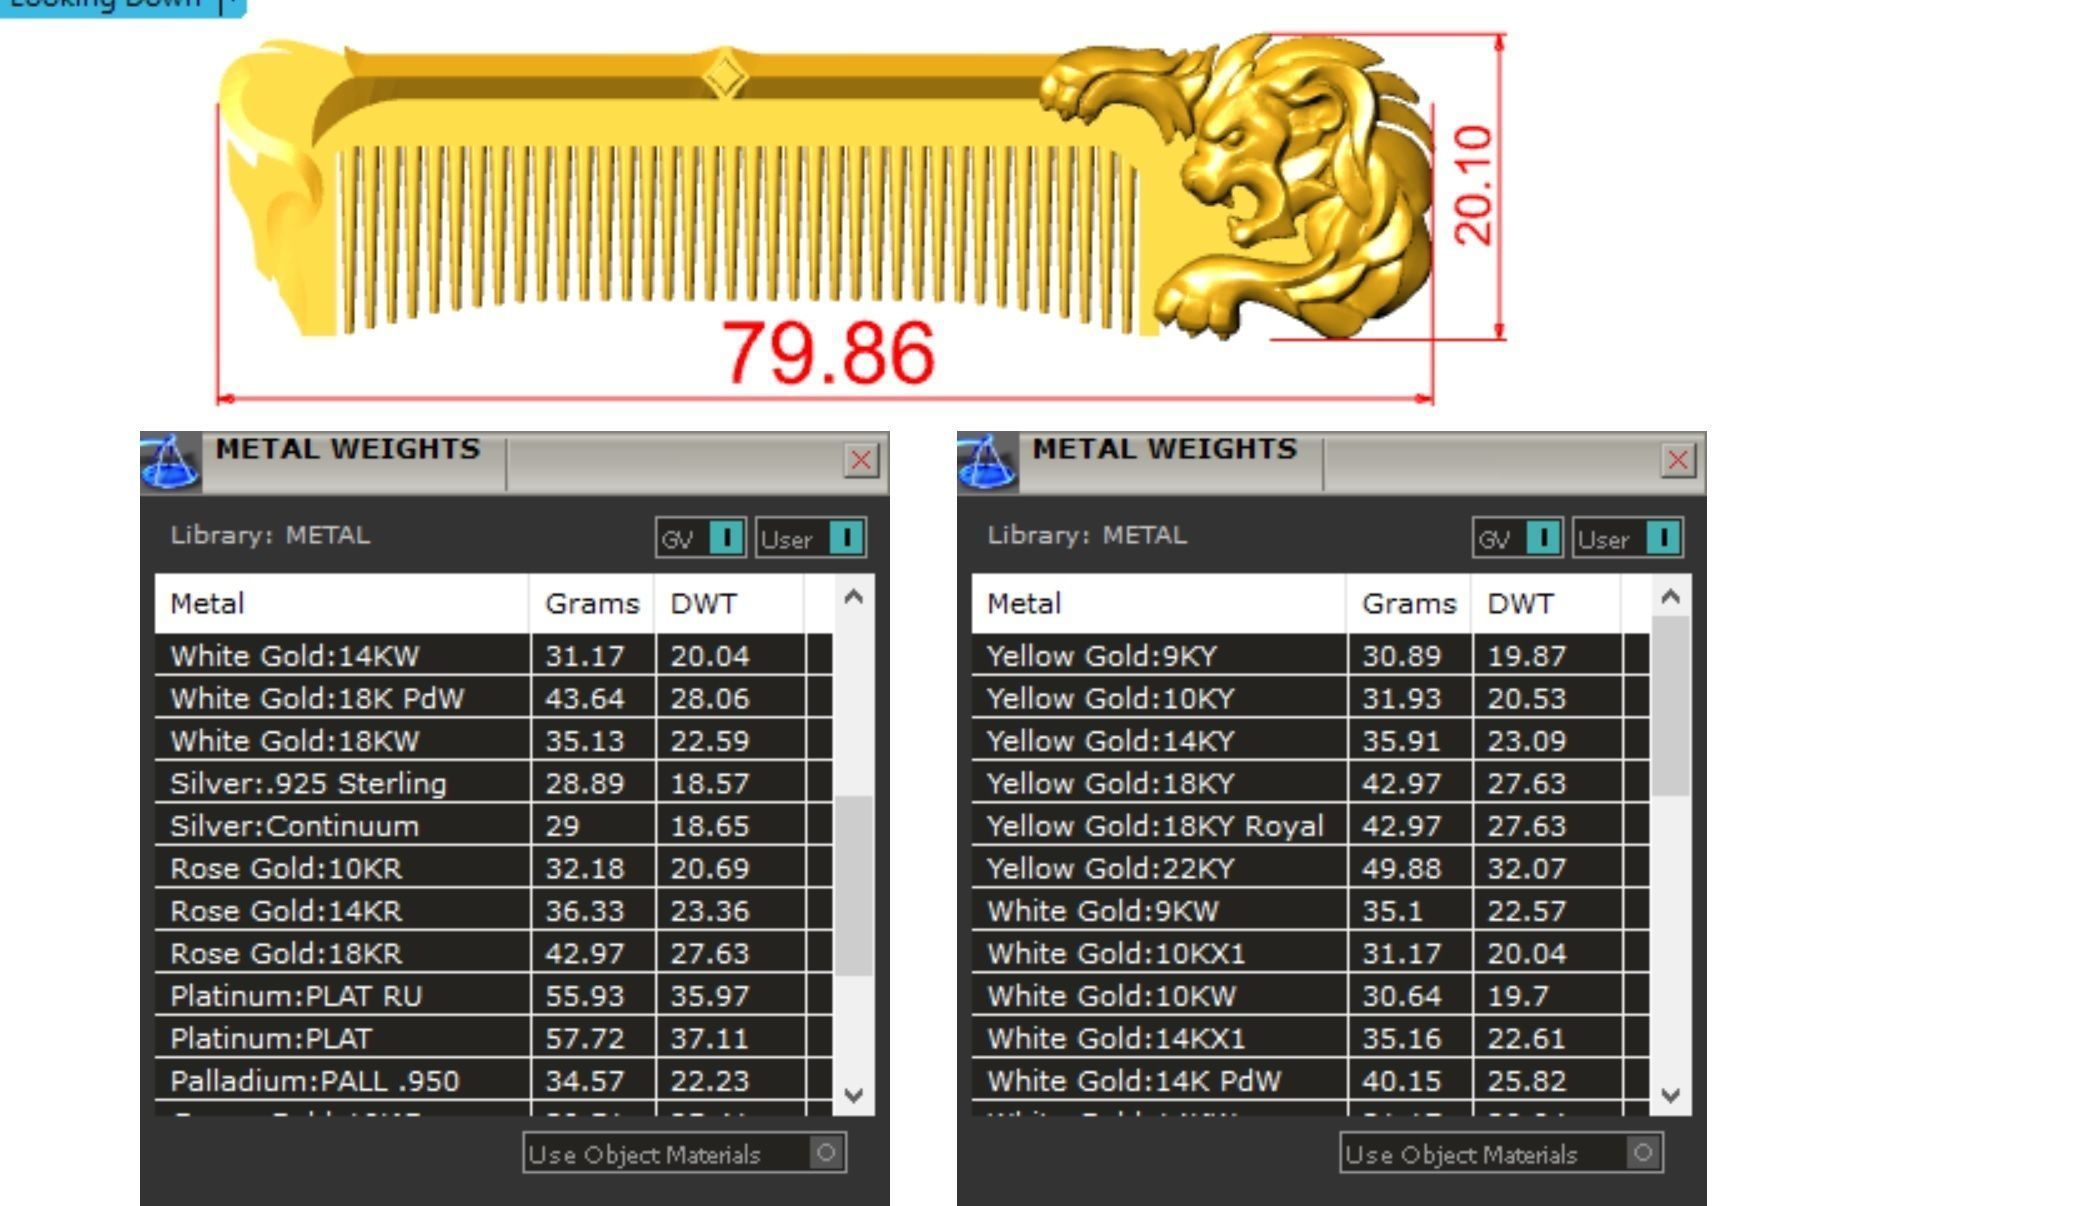This screenshot has width=2073, height=1206.
Task: Select the White Gold:18KW row
Action: [x=493, y=740]
